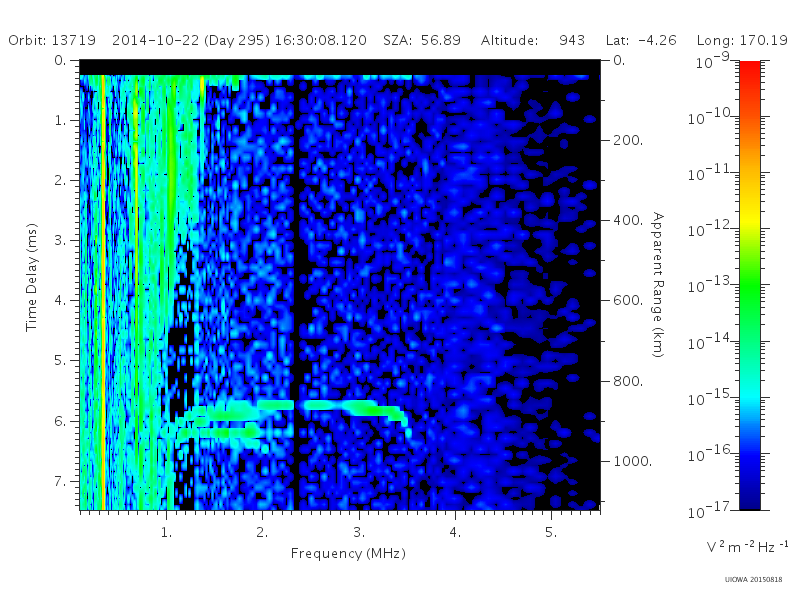Click the SZA: 56.89 value
The height and width of the screenshot is (600, 800).
coord(422,40)
